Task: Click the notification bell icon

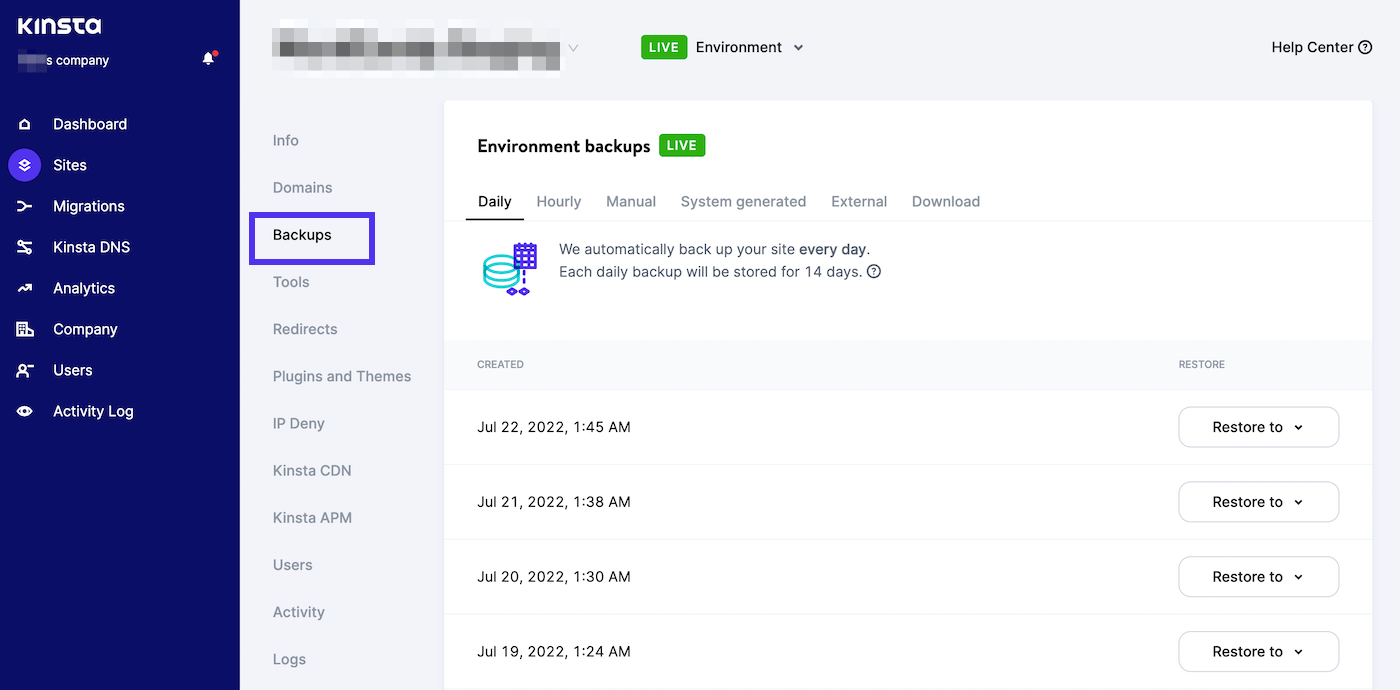Action: tap(208, 57)
